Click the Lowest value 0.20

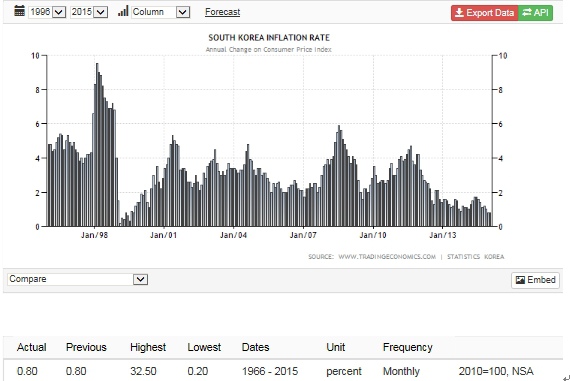[x=198, y=371]
